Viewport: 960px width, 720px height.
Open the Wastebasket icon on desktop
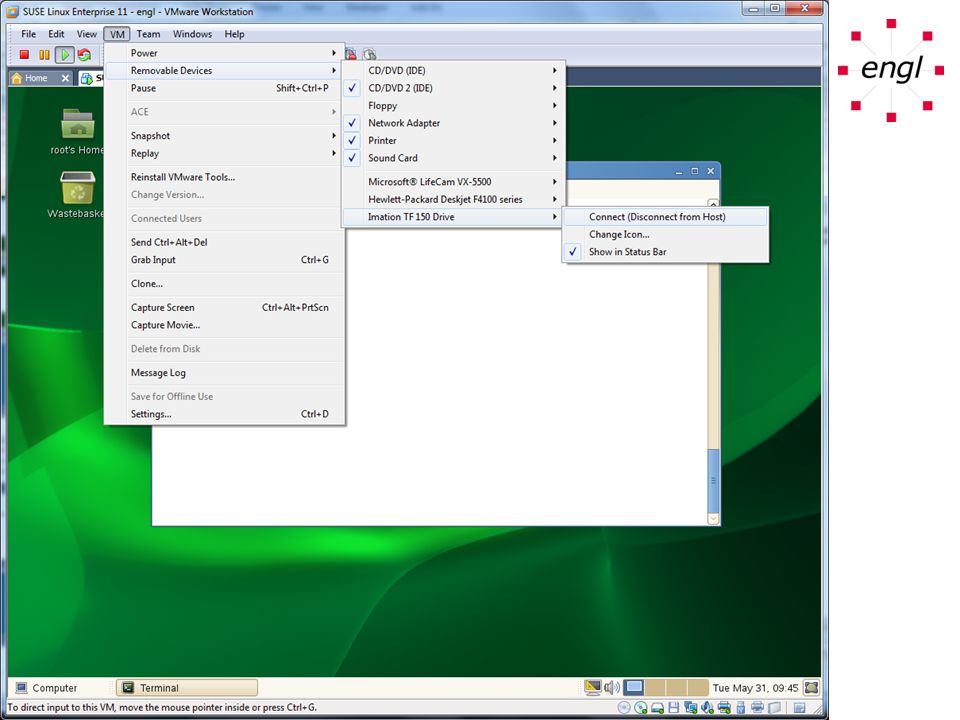78,187
